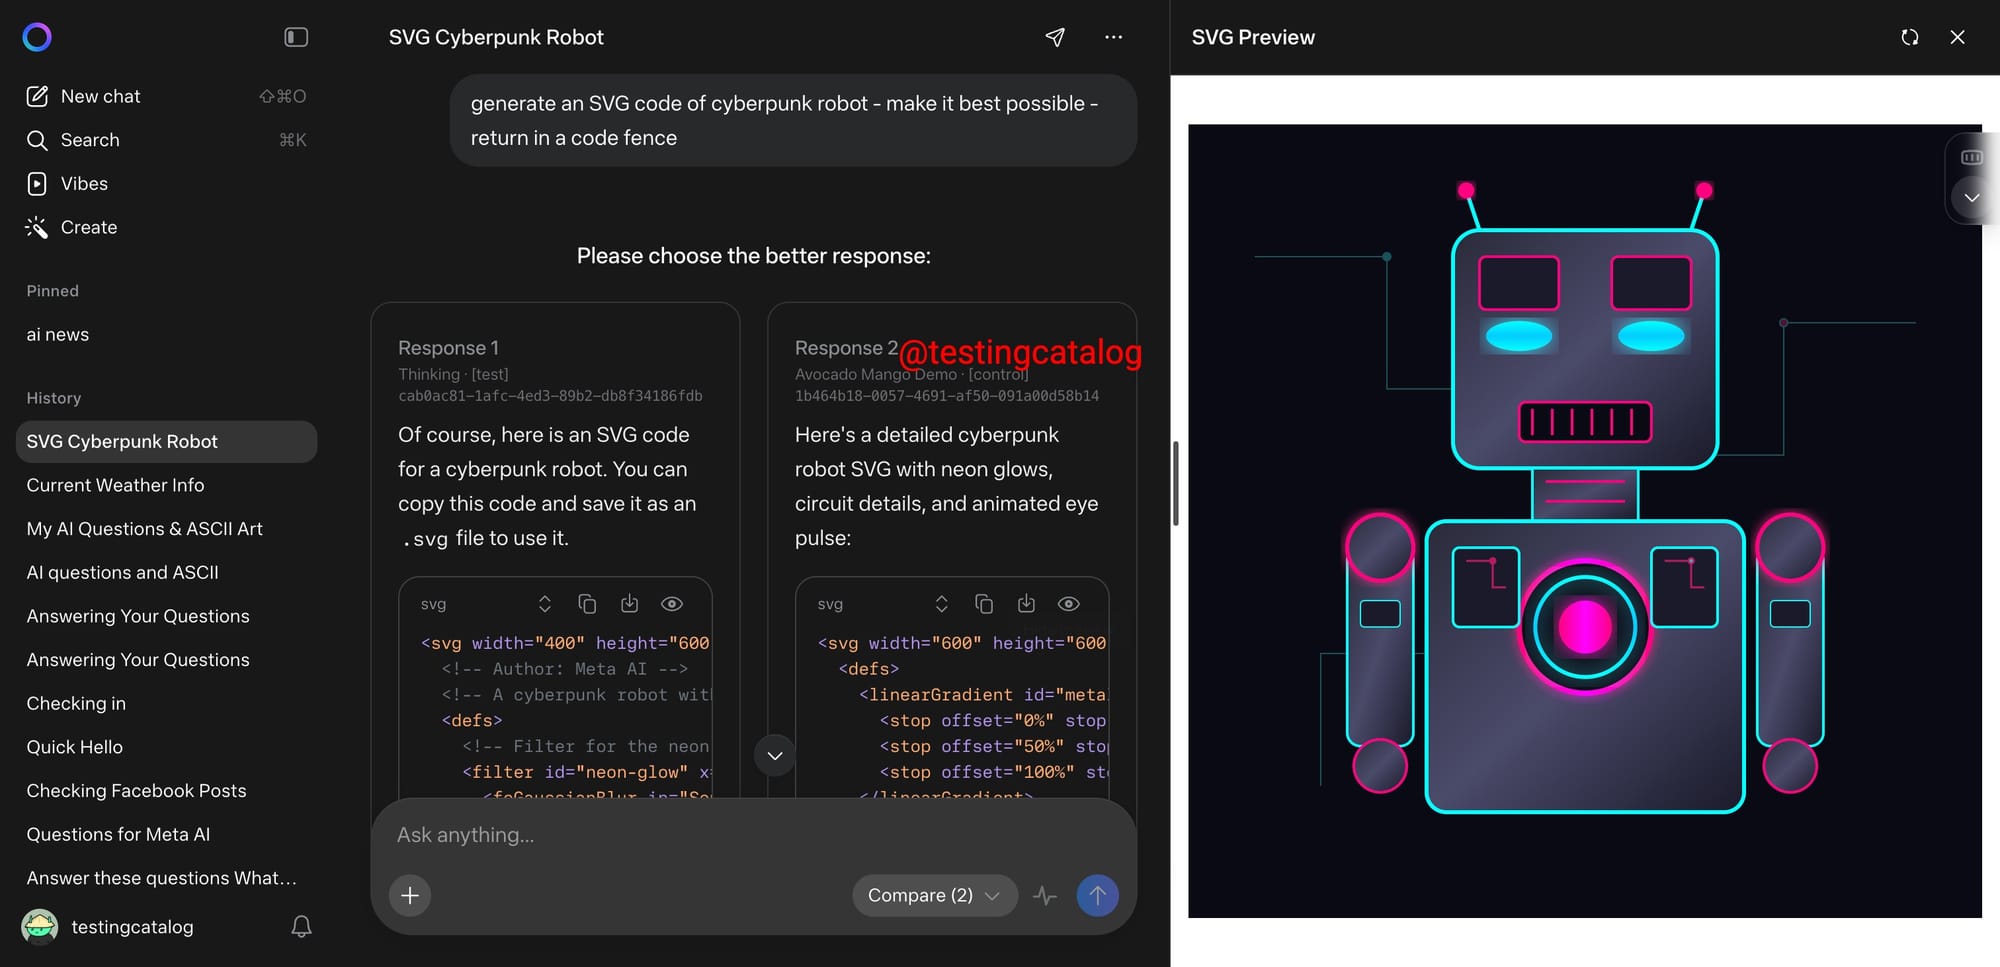The width and height of the screenshot is (2000, 967).
Task: Open Current Weather Info chat history
Action: coord(115,485)
